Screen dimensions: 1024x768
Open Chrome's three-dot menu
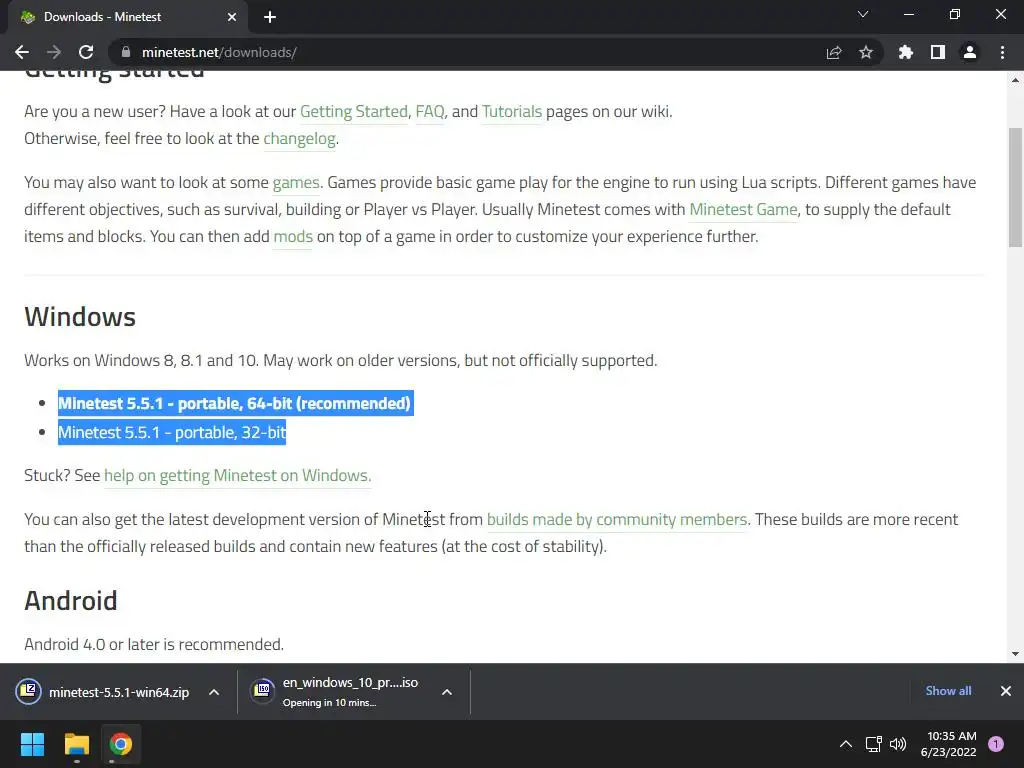(1002, 52)
